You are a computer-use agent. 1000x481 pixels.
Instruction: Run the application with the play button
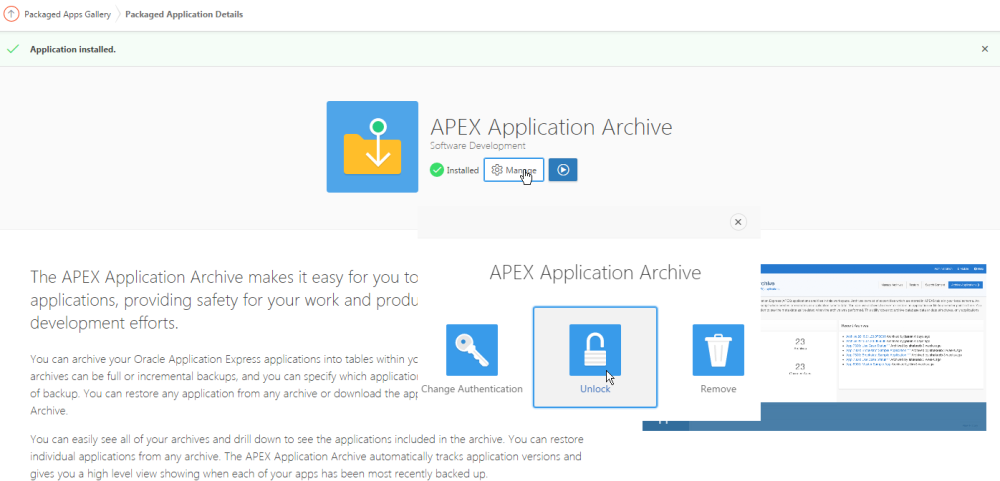coord(562,170)
